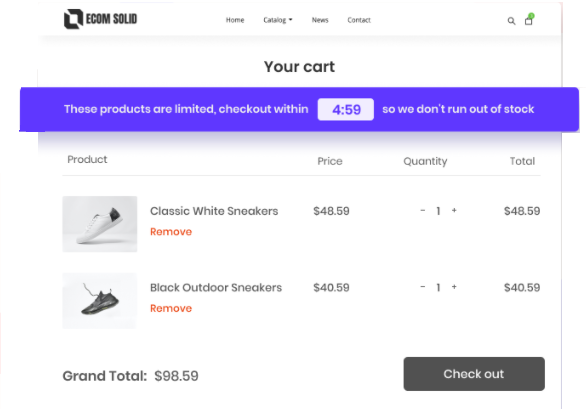Viewport: 586px width, 409px height.
Task: Open Classic White Sneakers product image
Action: [100, 224]
